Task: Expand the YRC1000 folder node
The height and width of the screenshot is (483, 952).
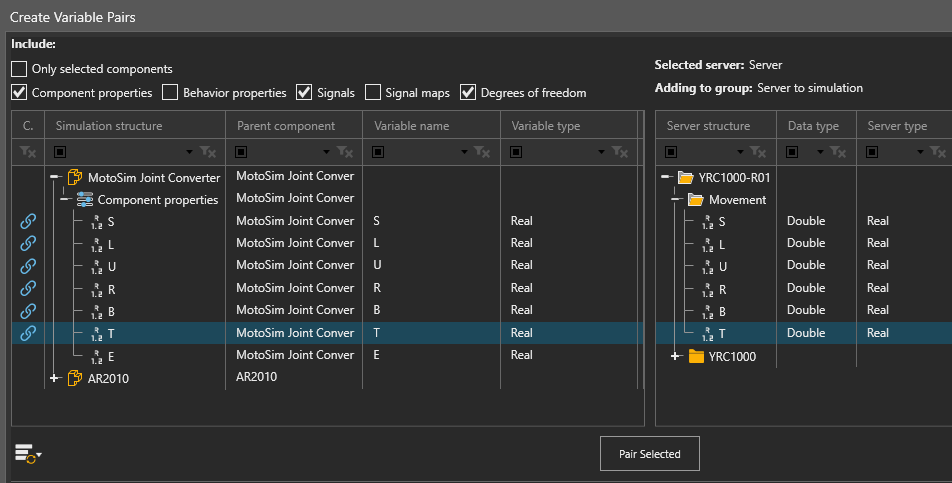Action: 676,356
